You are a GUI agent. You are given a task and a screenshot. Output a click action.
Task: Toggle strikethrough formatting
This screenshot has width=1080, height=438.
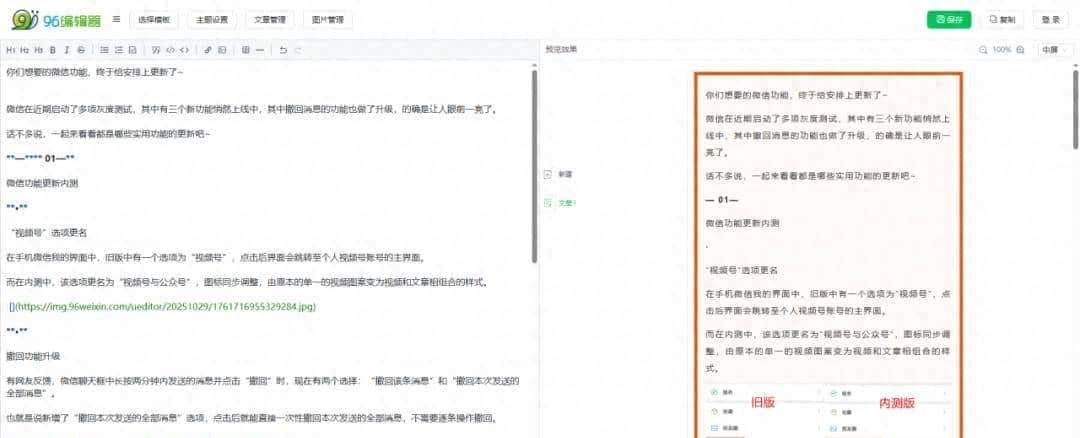(x=81, y=50)
